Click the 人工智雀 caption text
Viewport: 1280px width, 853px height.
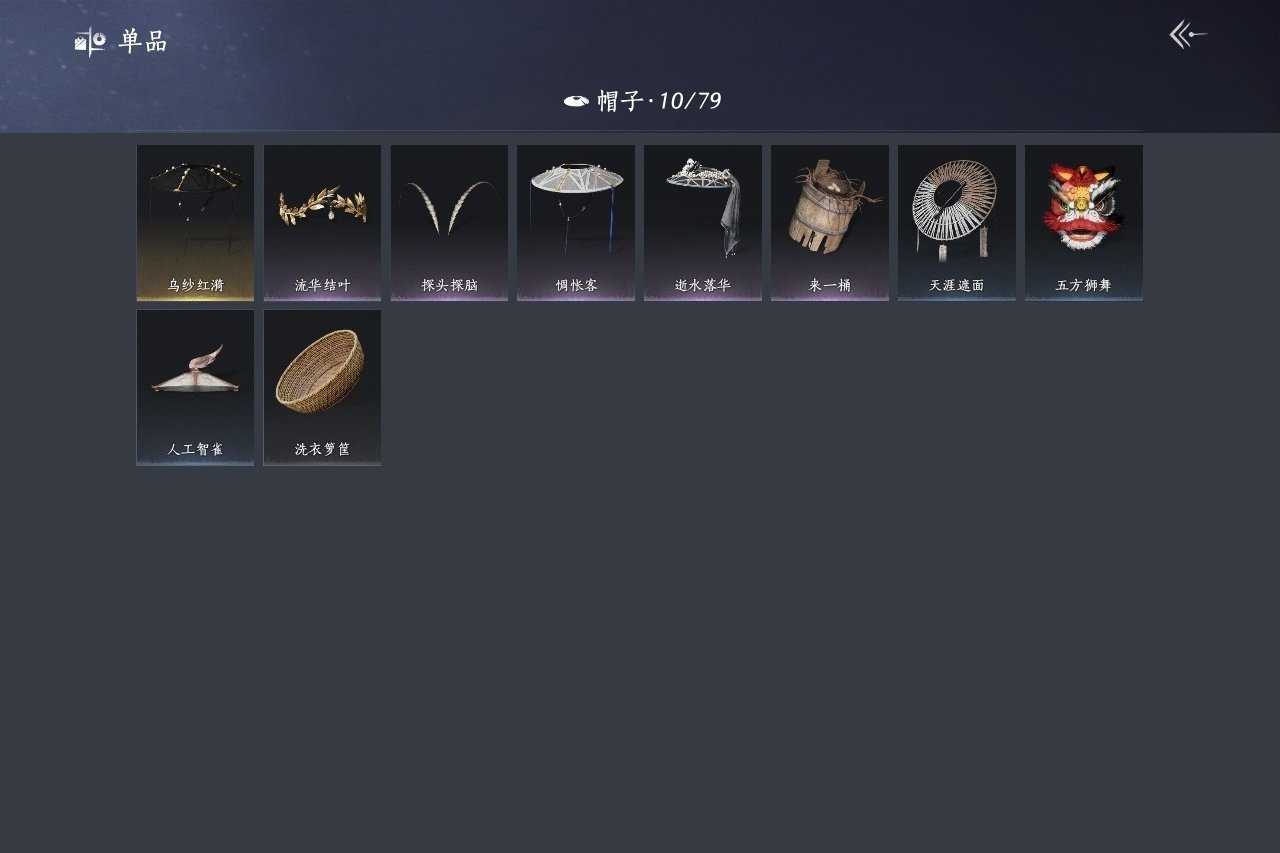196,450
